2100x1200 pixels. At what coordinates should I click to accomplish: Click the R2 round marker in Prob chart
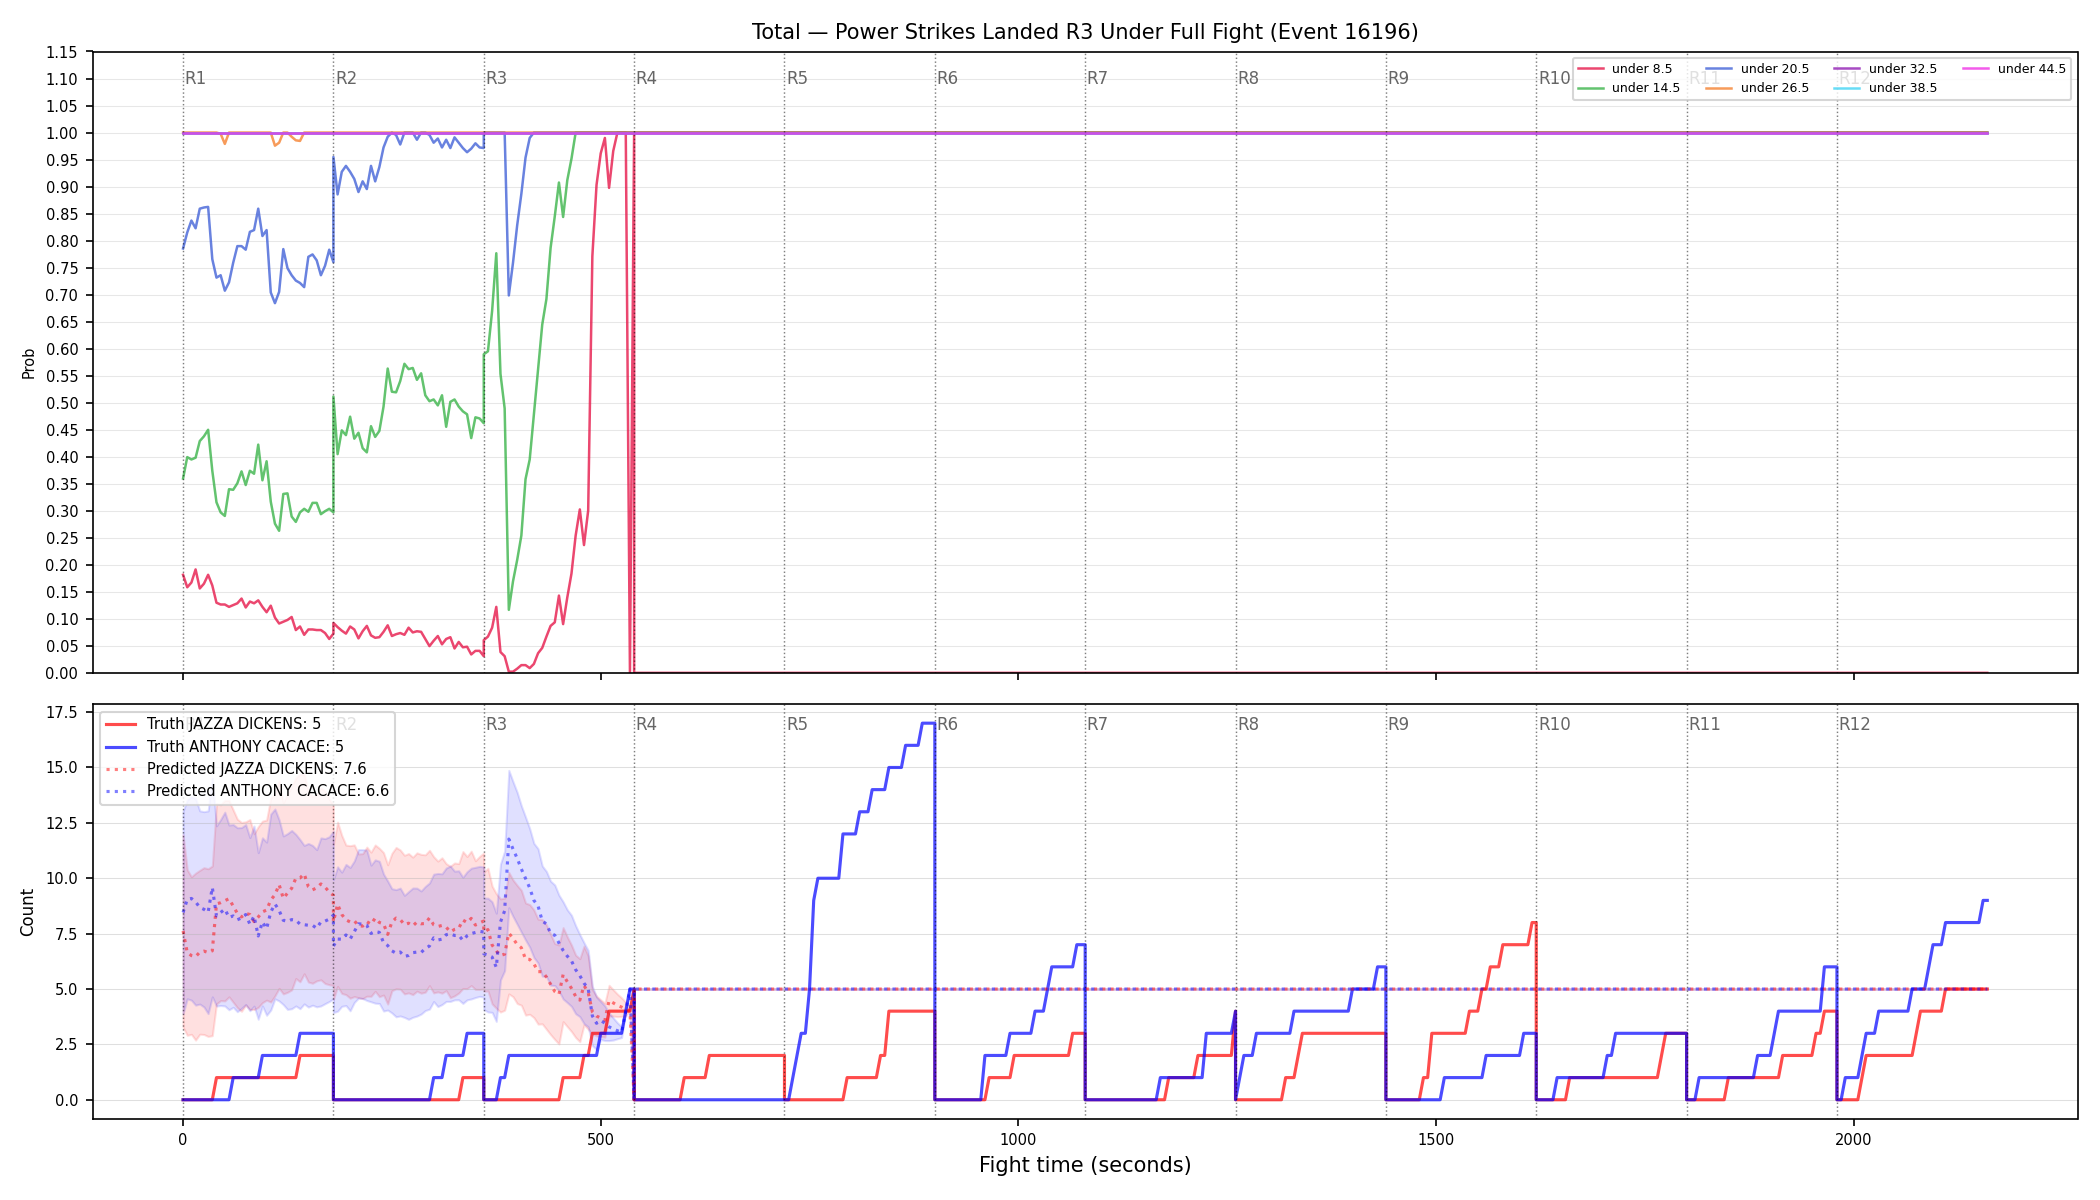click(346, 78)
